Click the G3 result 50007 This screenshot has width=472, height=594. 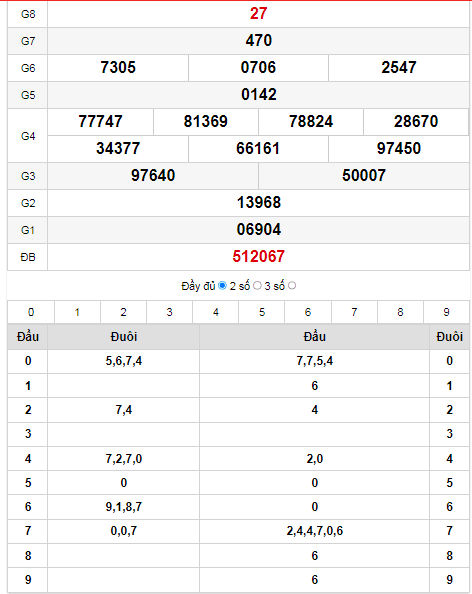[x=364, y=175]
